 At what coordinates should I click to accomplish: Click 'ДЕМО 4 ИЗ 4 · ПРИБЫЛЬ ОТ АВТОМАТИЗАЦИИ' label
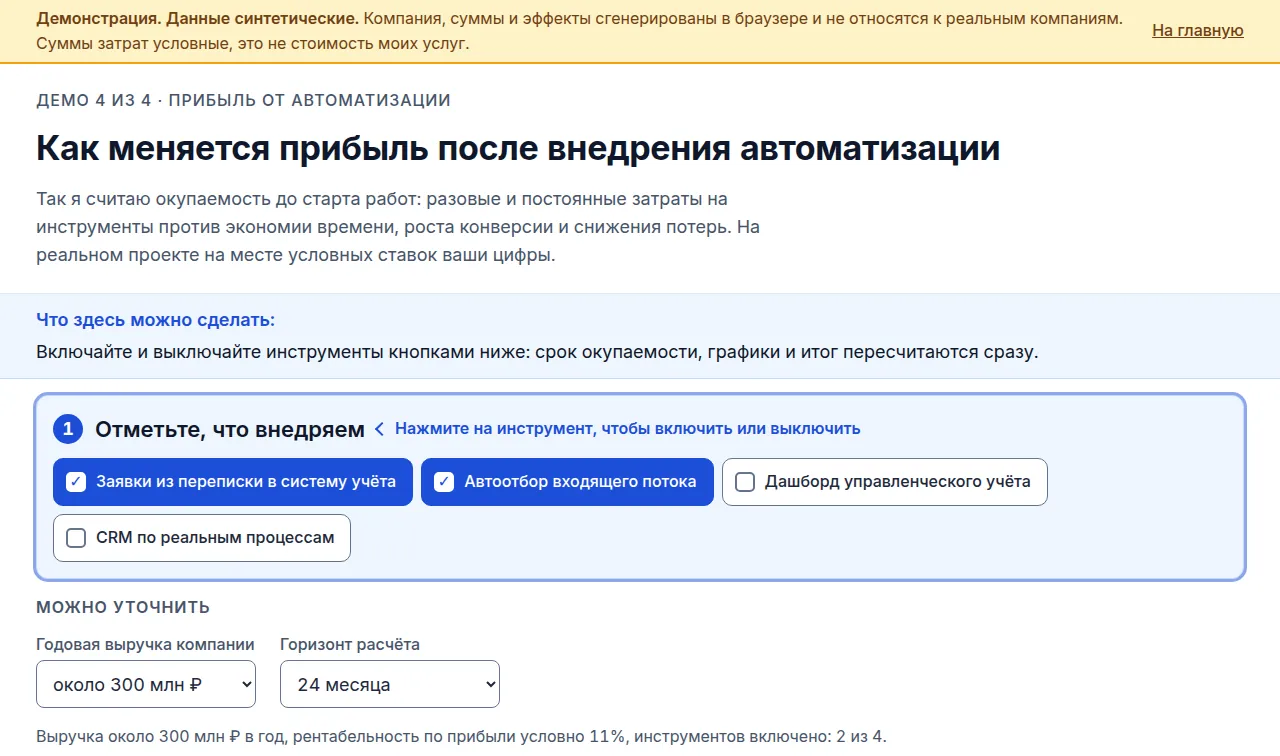(243, 100)
